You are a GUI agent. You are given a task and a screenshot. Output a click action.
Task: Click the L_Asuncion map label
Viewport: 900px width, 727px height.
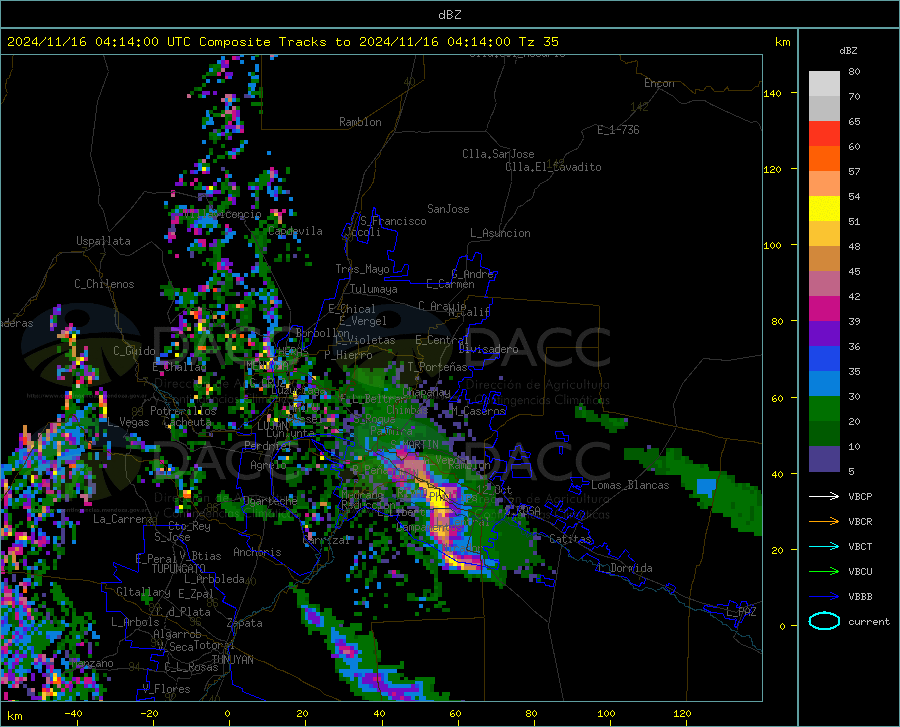[x=500, y=233]
